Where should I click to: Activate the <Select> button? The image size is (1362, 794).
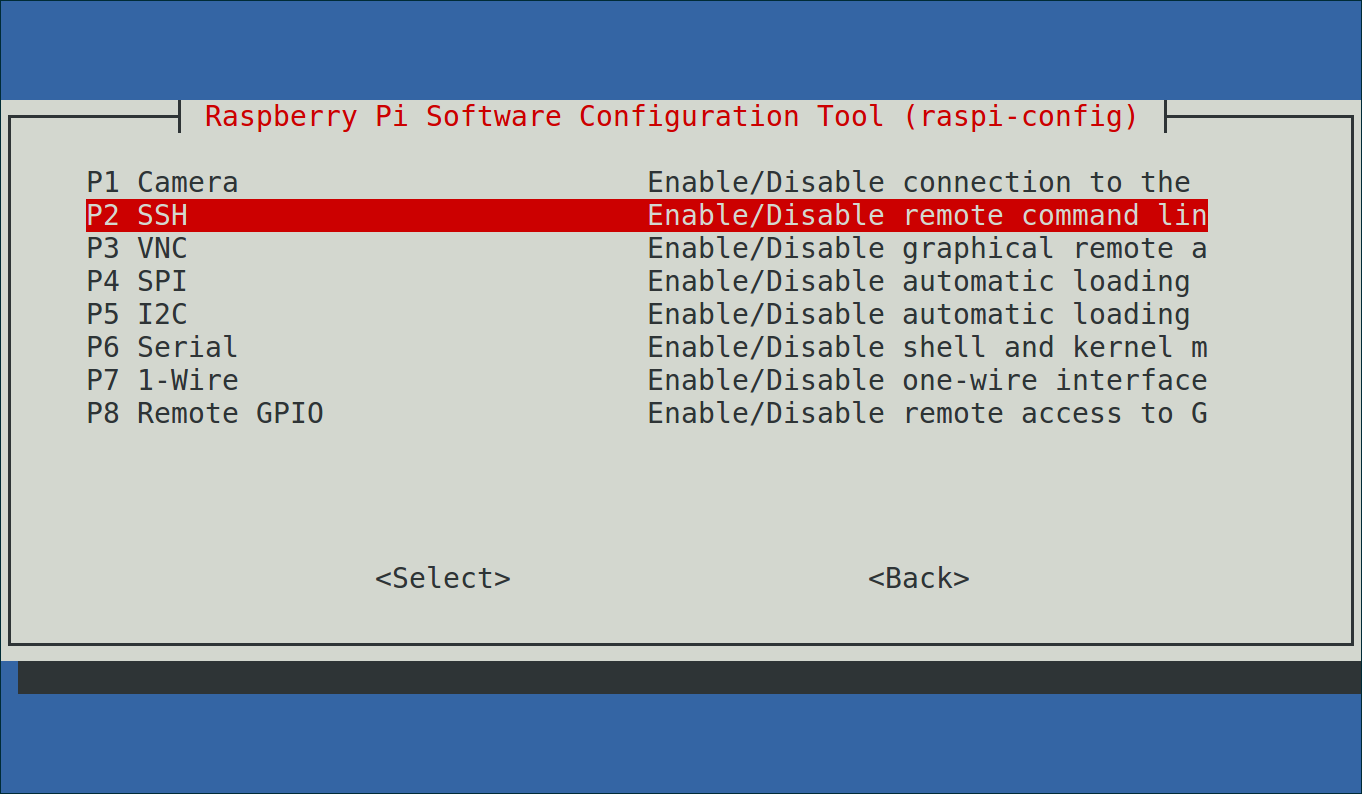[443, 578]
